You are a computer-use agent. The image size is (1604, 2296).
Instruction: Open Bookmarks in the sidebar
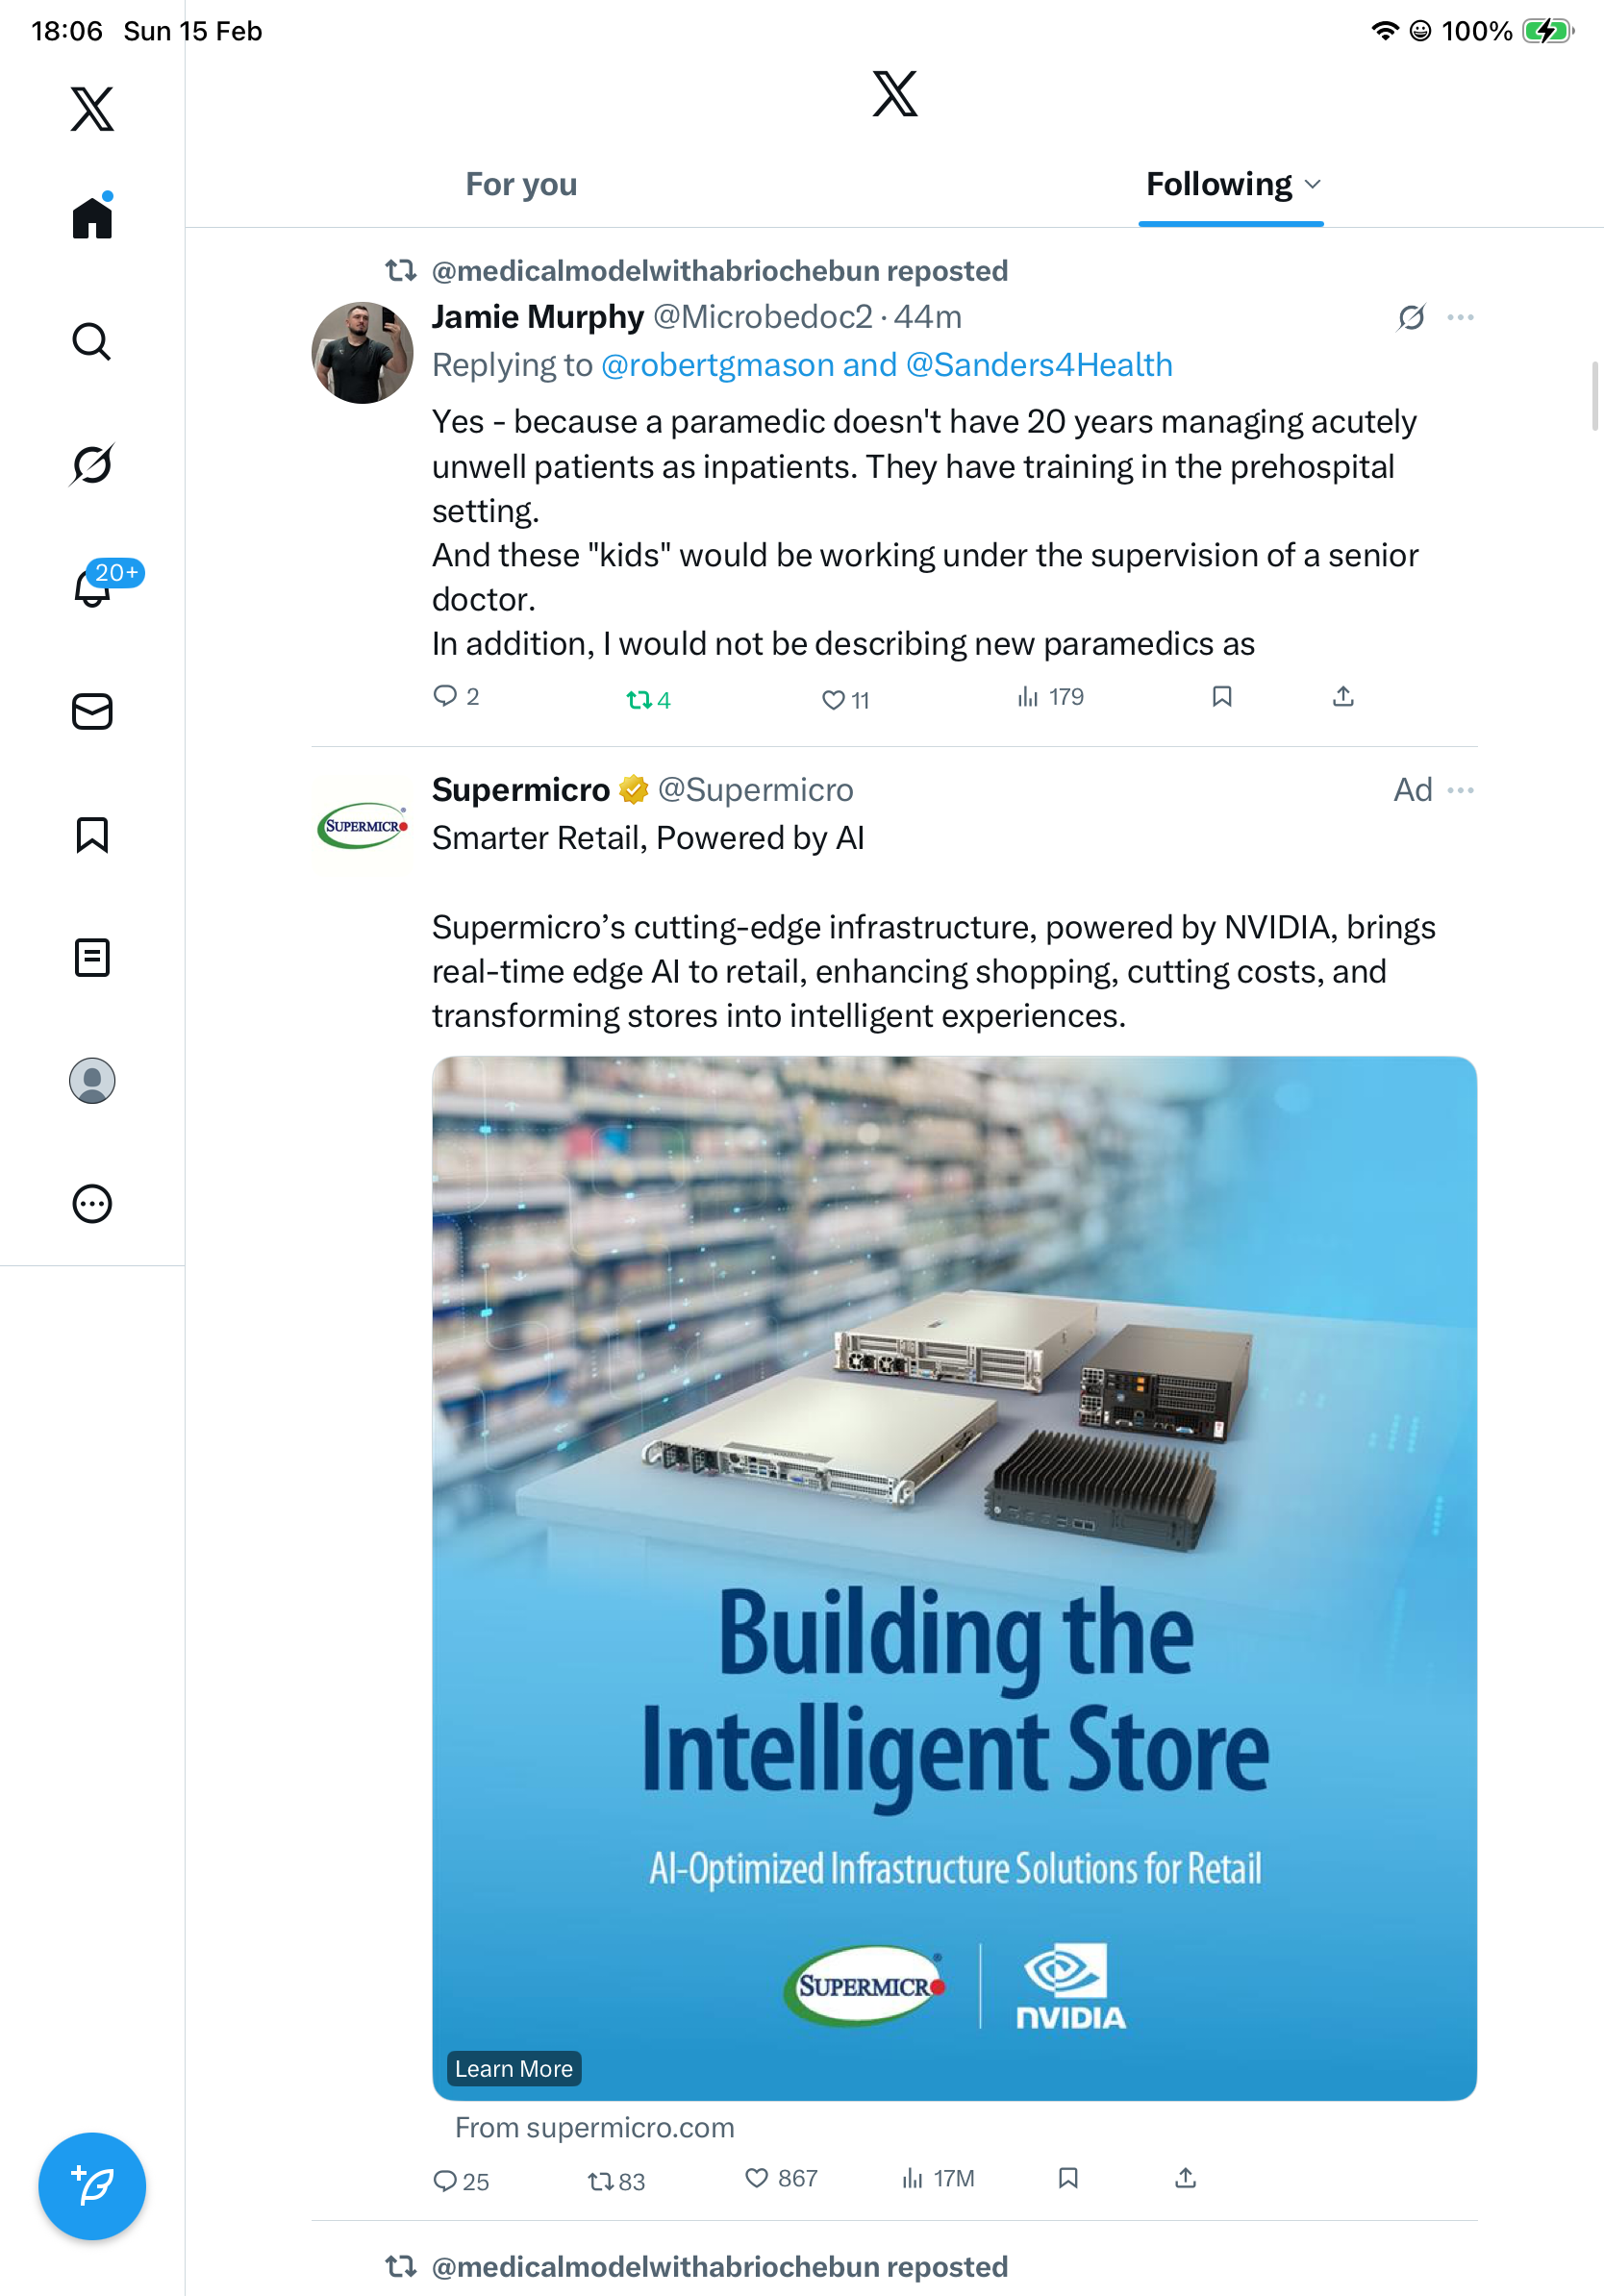tap(91, 834)
